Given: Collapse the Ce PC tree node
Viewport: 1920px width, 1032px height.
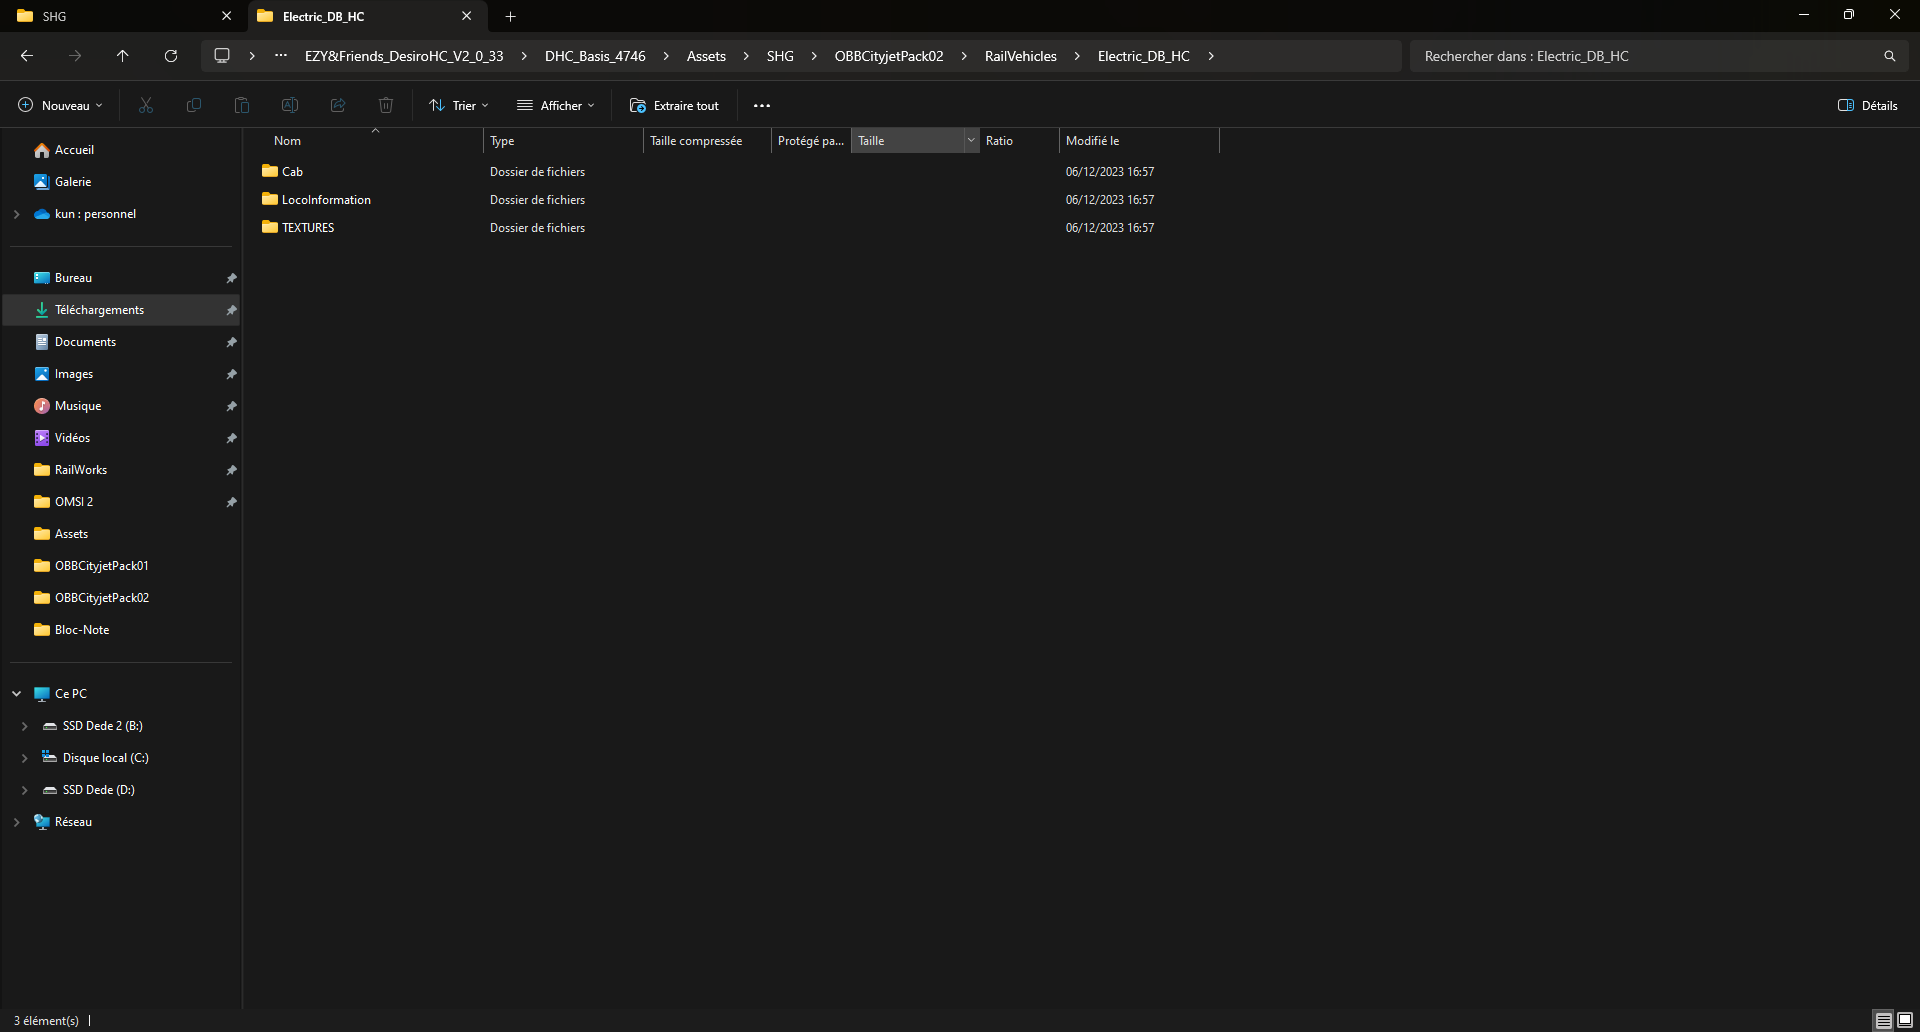Looking at the screenshot, I should point(16,694).
